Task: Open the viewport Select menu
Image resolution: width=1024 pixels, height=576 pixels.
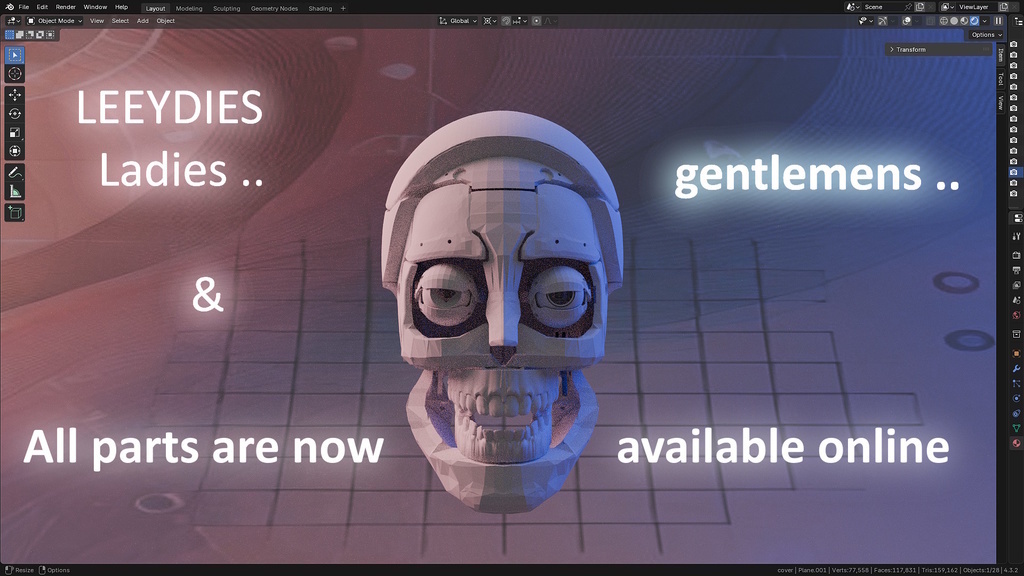Action: pos(120,21)
